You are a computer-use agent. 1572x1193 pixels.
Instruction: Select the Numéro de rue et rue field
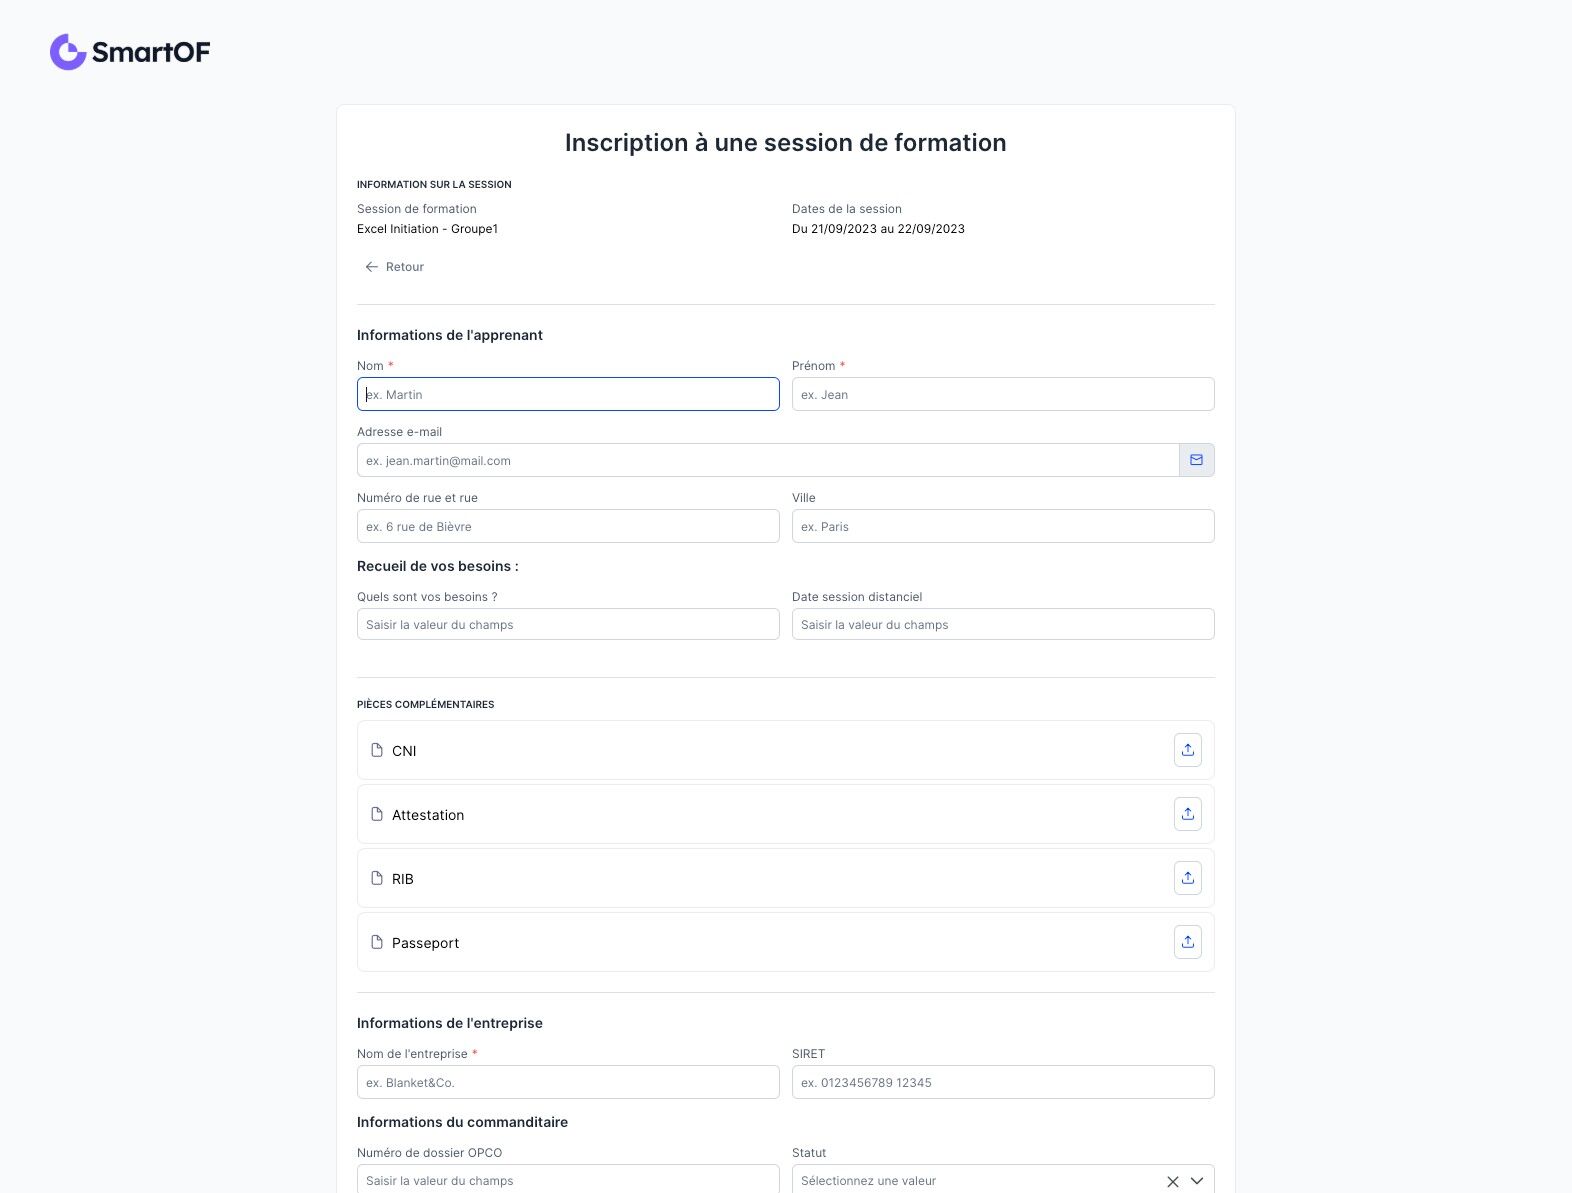[568, 526]
